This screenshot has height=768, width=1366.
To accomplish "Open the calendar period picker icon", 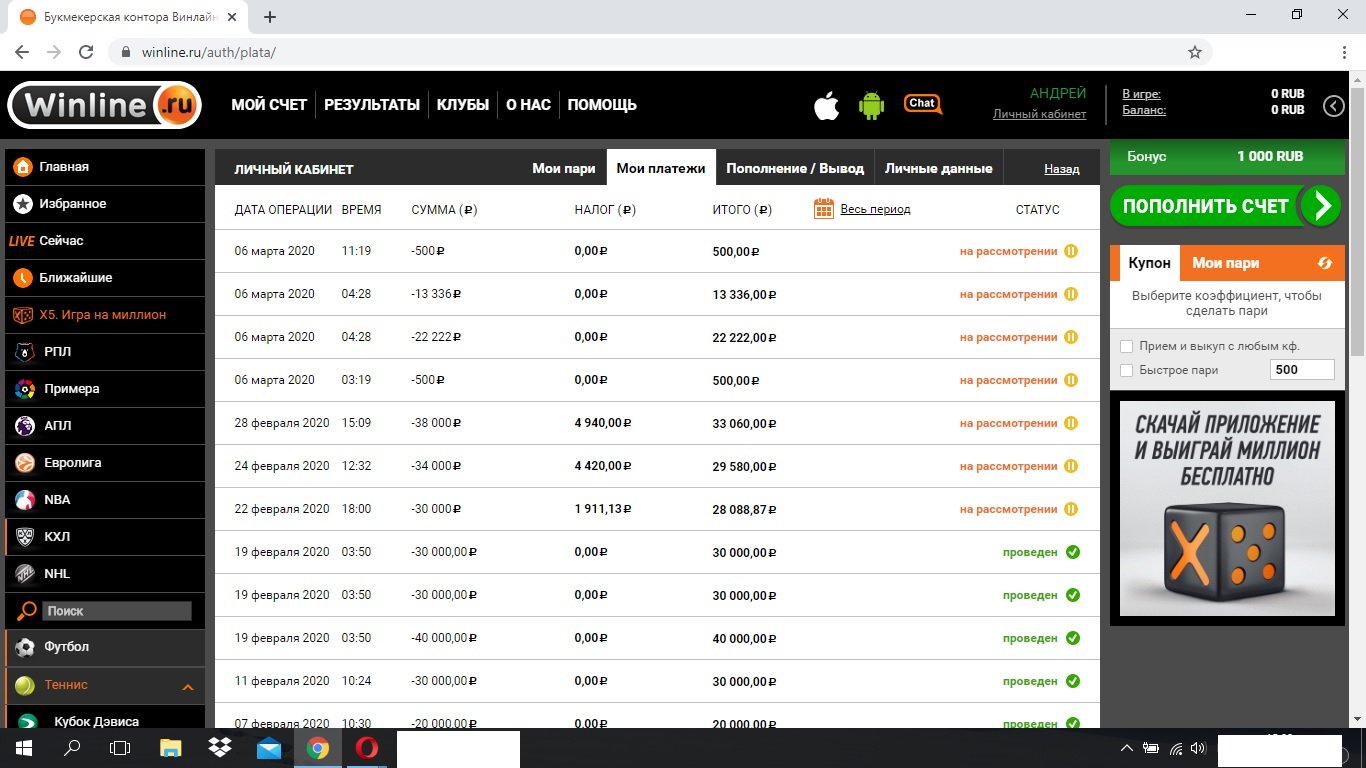I will coord(824,209).
